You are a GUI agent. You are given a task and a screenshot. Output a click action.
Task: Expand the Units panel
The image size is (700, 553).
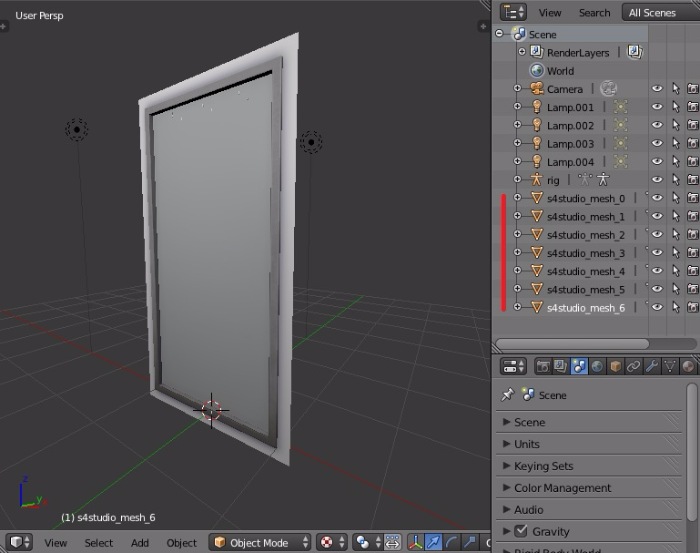pos(526,444)
